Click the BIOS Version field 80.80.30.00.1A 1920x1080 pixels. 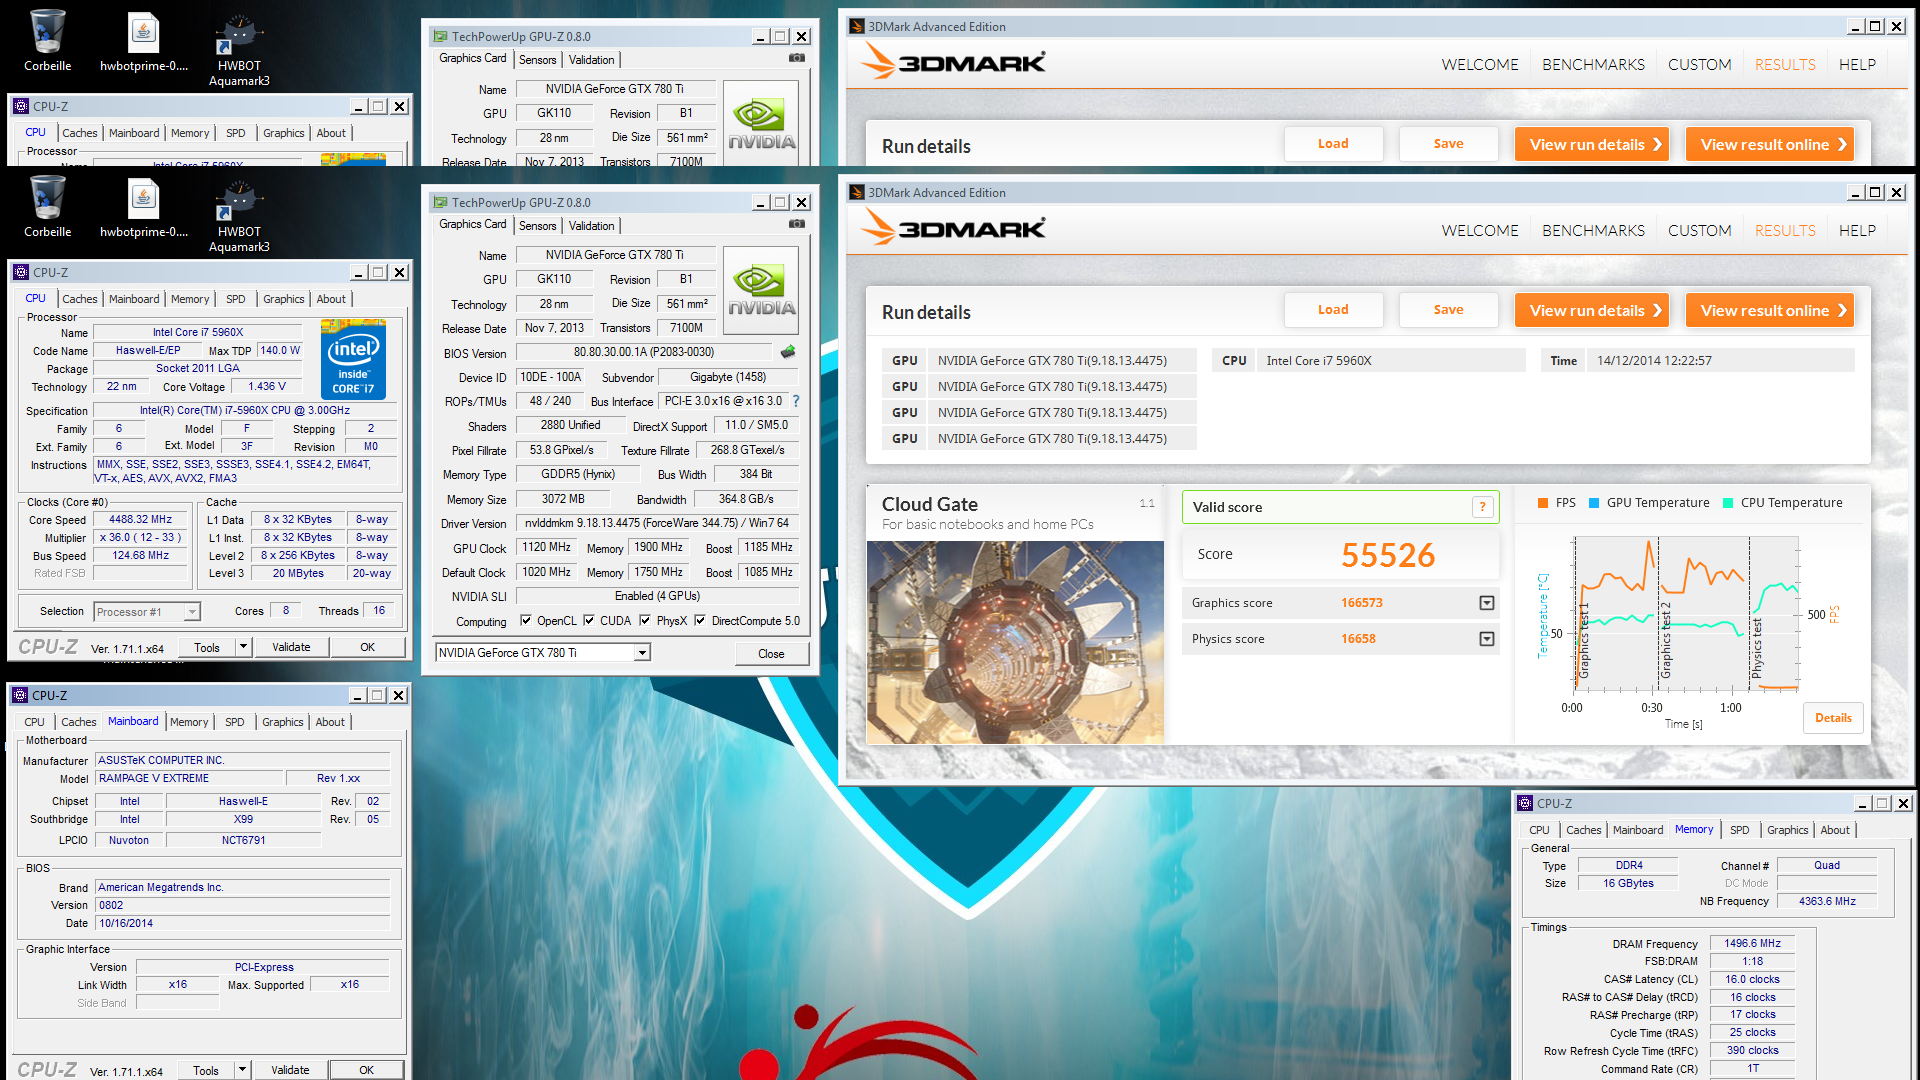[644, 352]
